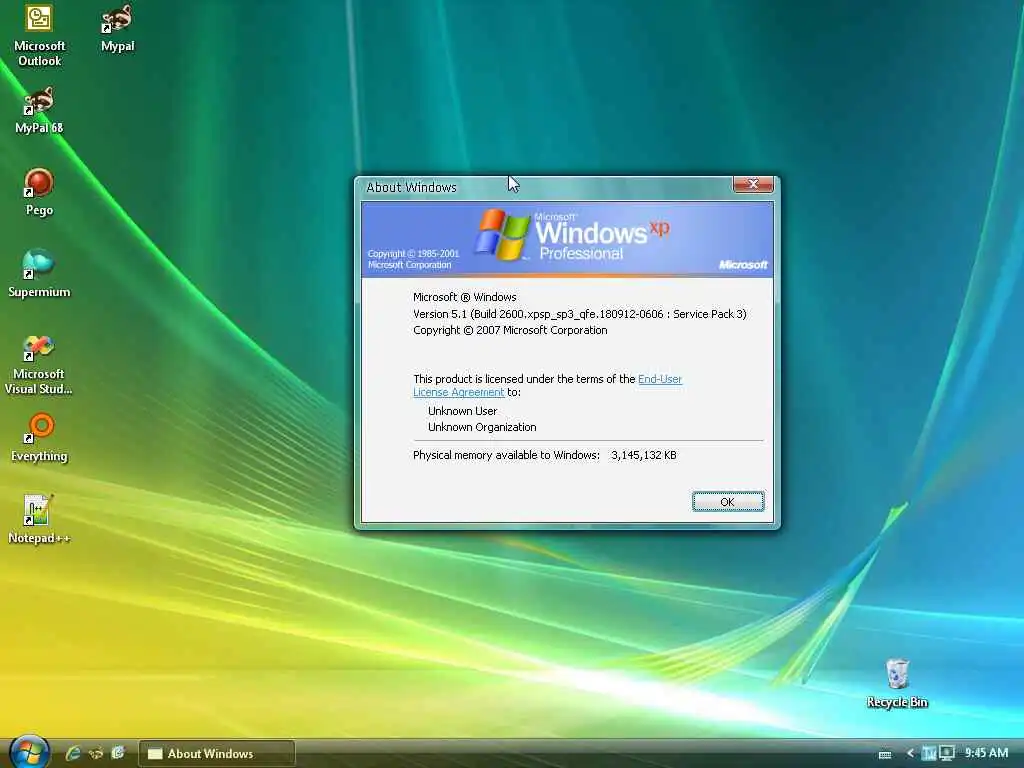Open the End-User License Agreement link

[x=547, y=385]
